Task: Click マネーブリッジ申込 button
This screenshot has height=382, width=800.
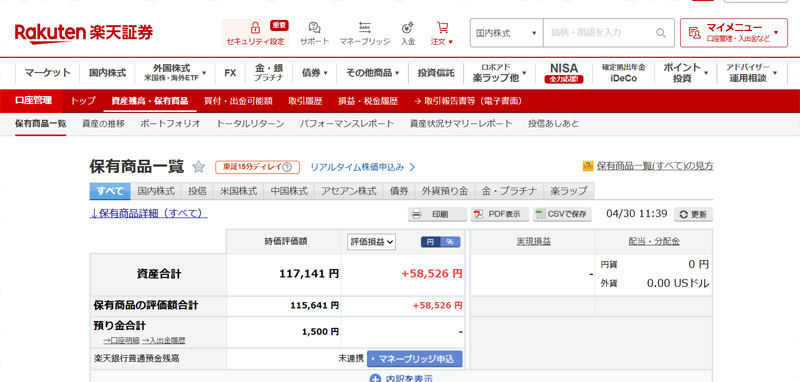Action: [415, 359]
